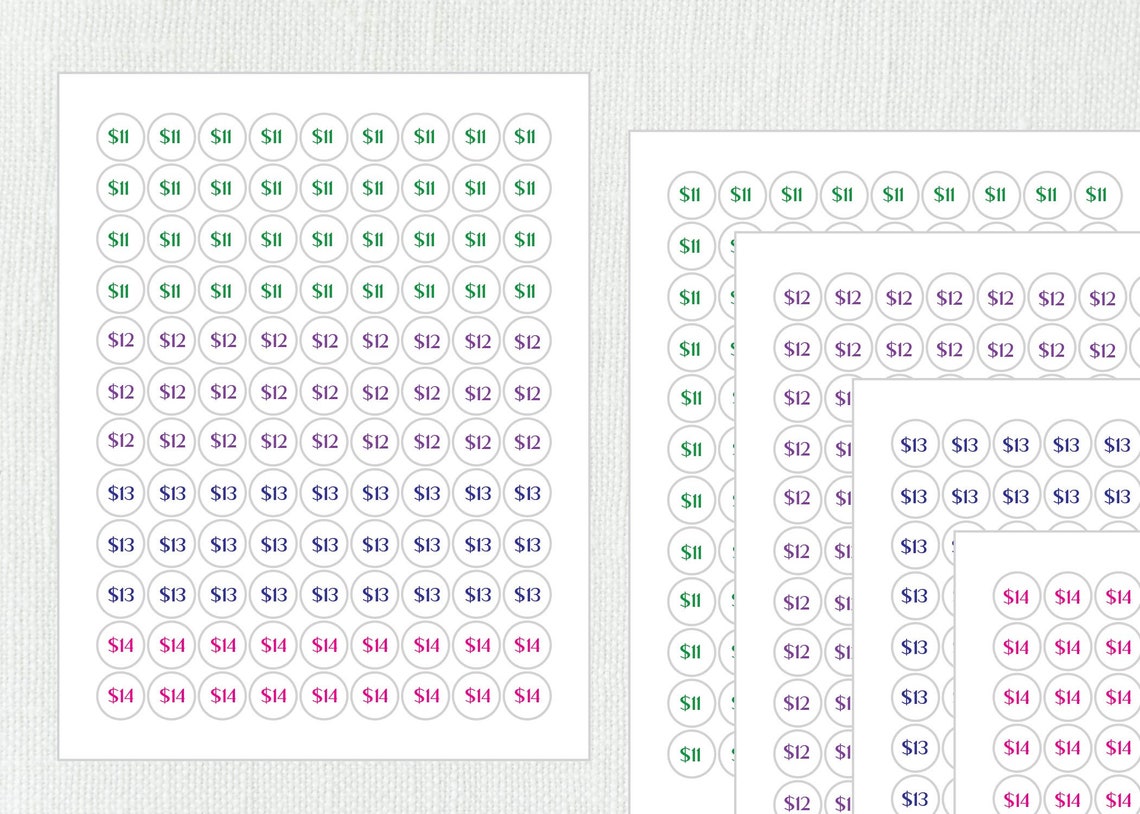Click the top-left $14 sticker on the pink sheet

[x=1016, y=597]
